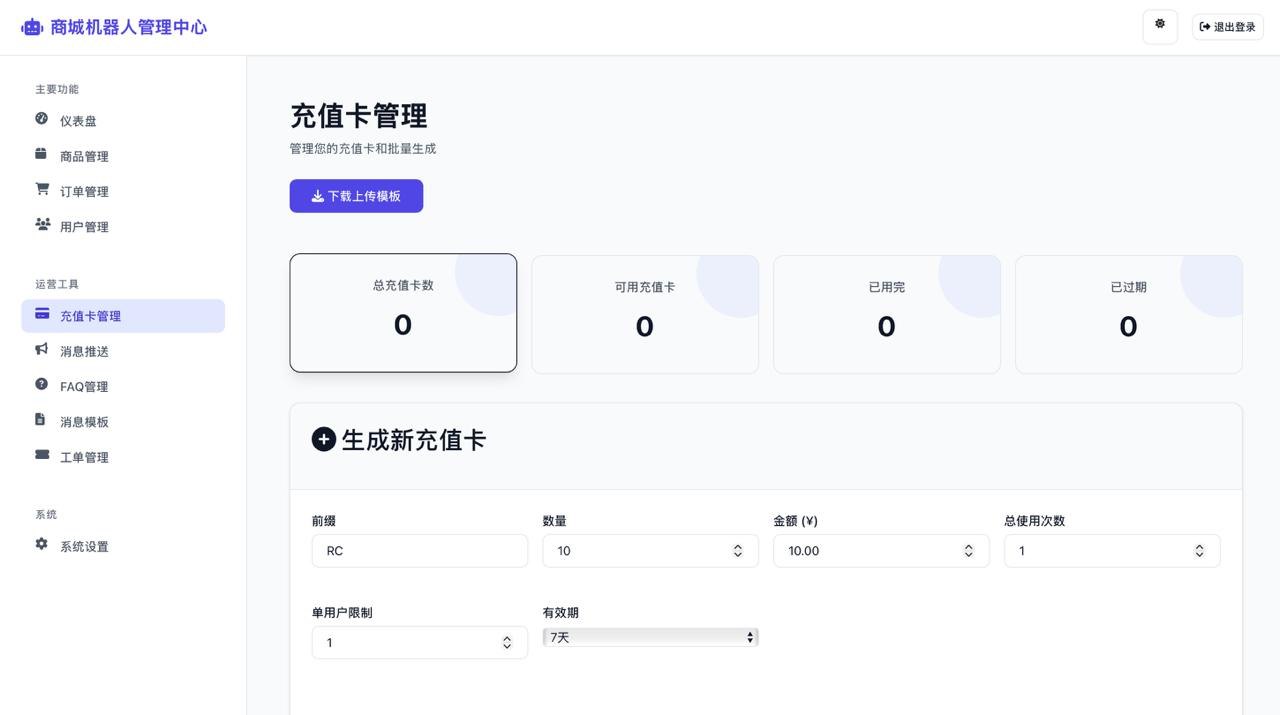Image resolution: width=1280 pixels, height=715 pixels.
Task: Click the 前缀 prefix input showing RC
Action: point(419,550)
